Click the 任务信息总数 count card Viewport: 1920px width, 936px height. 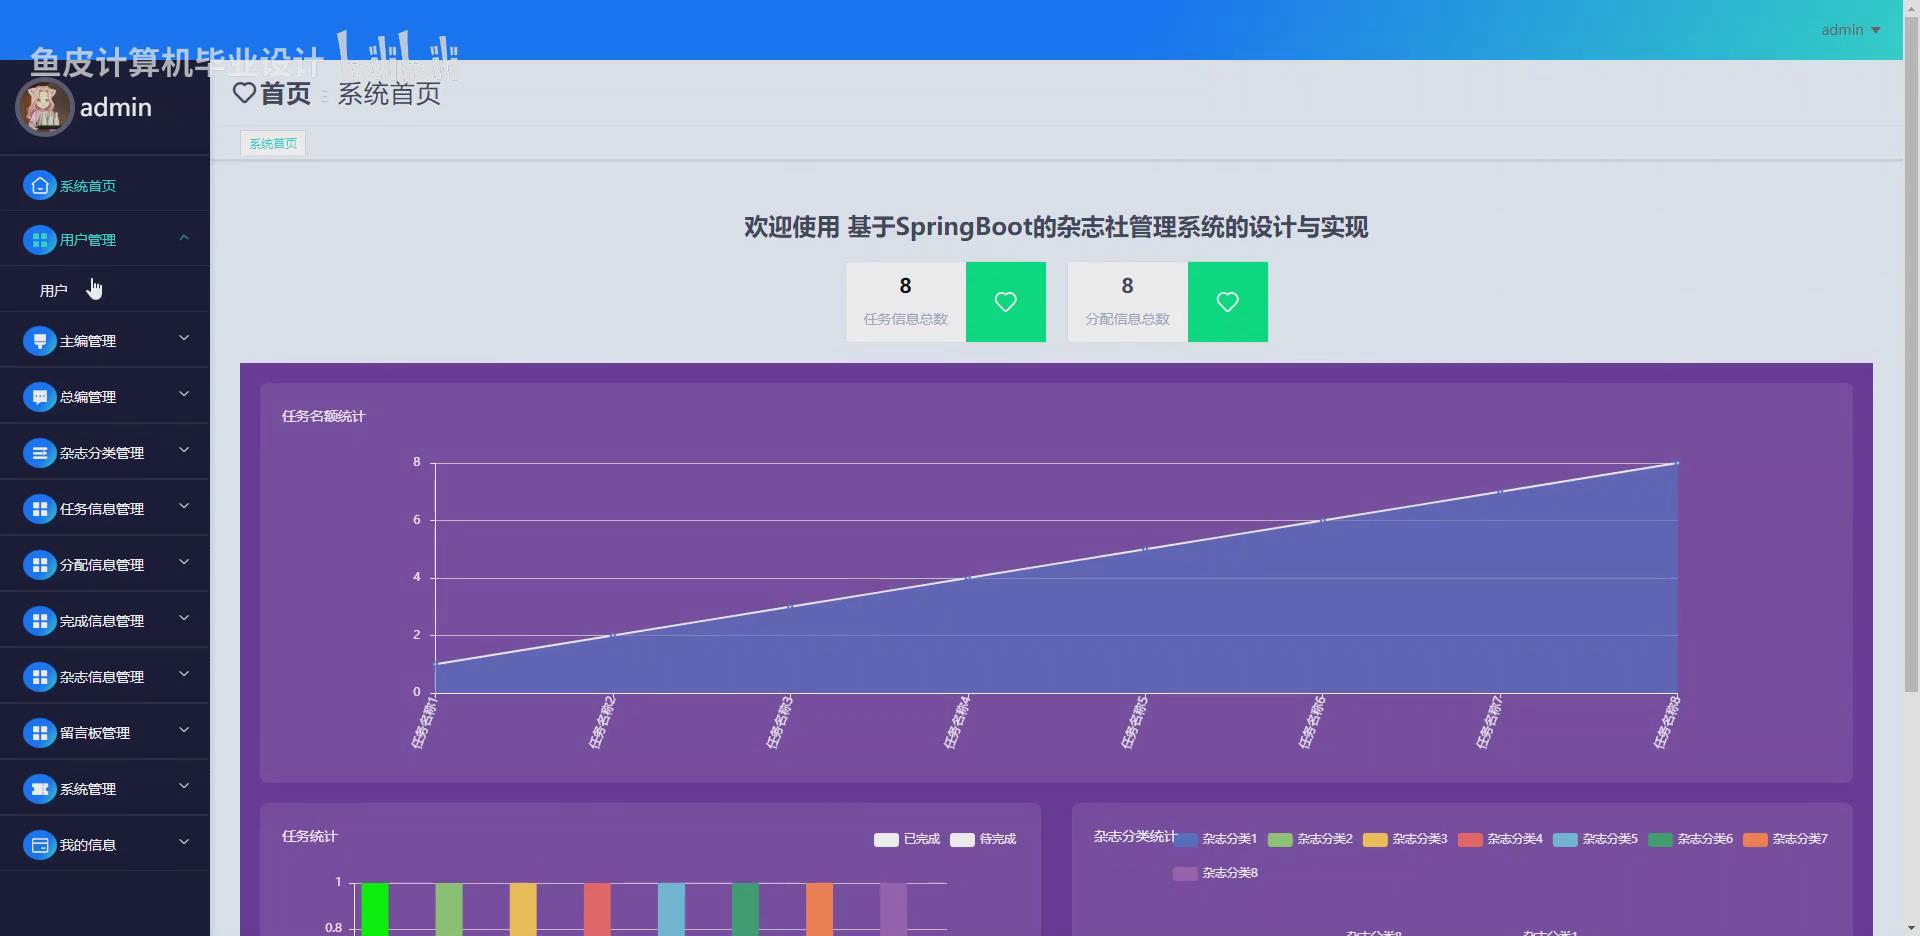coord(946,302)
